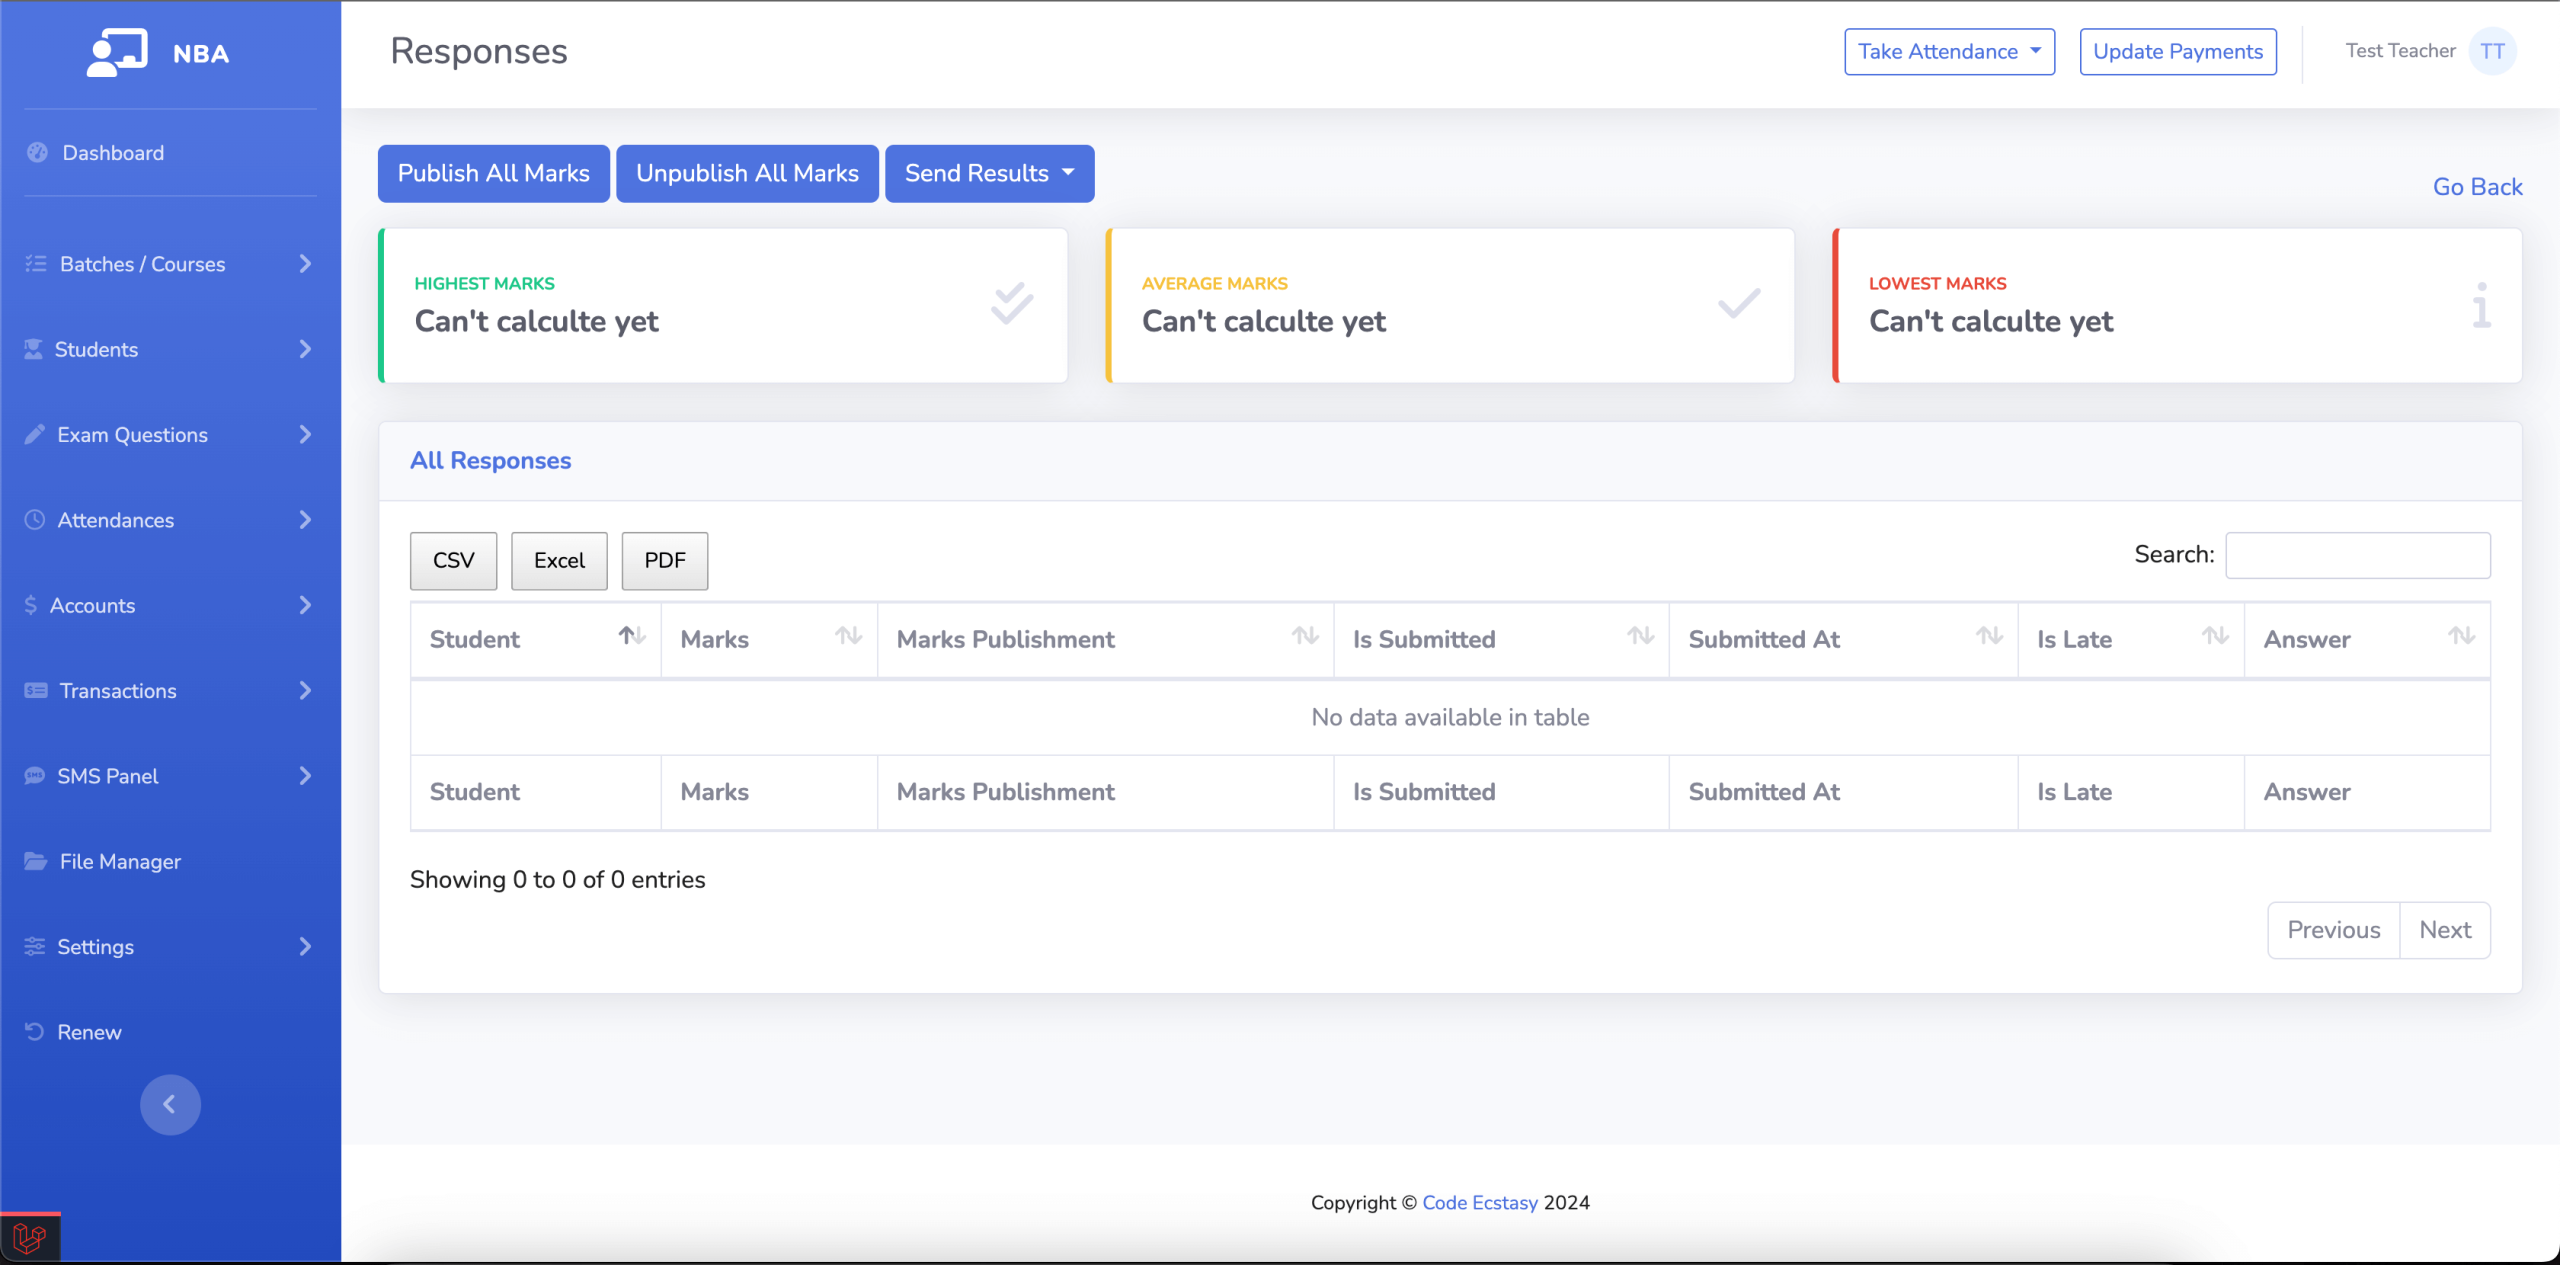Collapse the sidebar with round arrow button
The width and height of the screenshot is (2560, 1265).
coord(170,1104)
